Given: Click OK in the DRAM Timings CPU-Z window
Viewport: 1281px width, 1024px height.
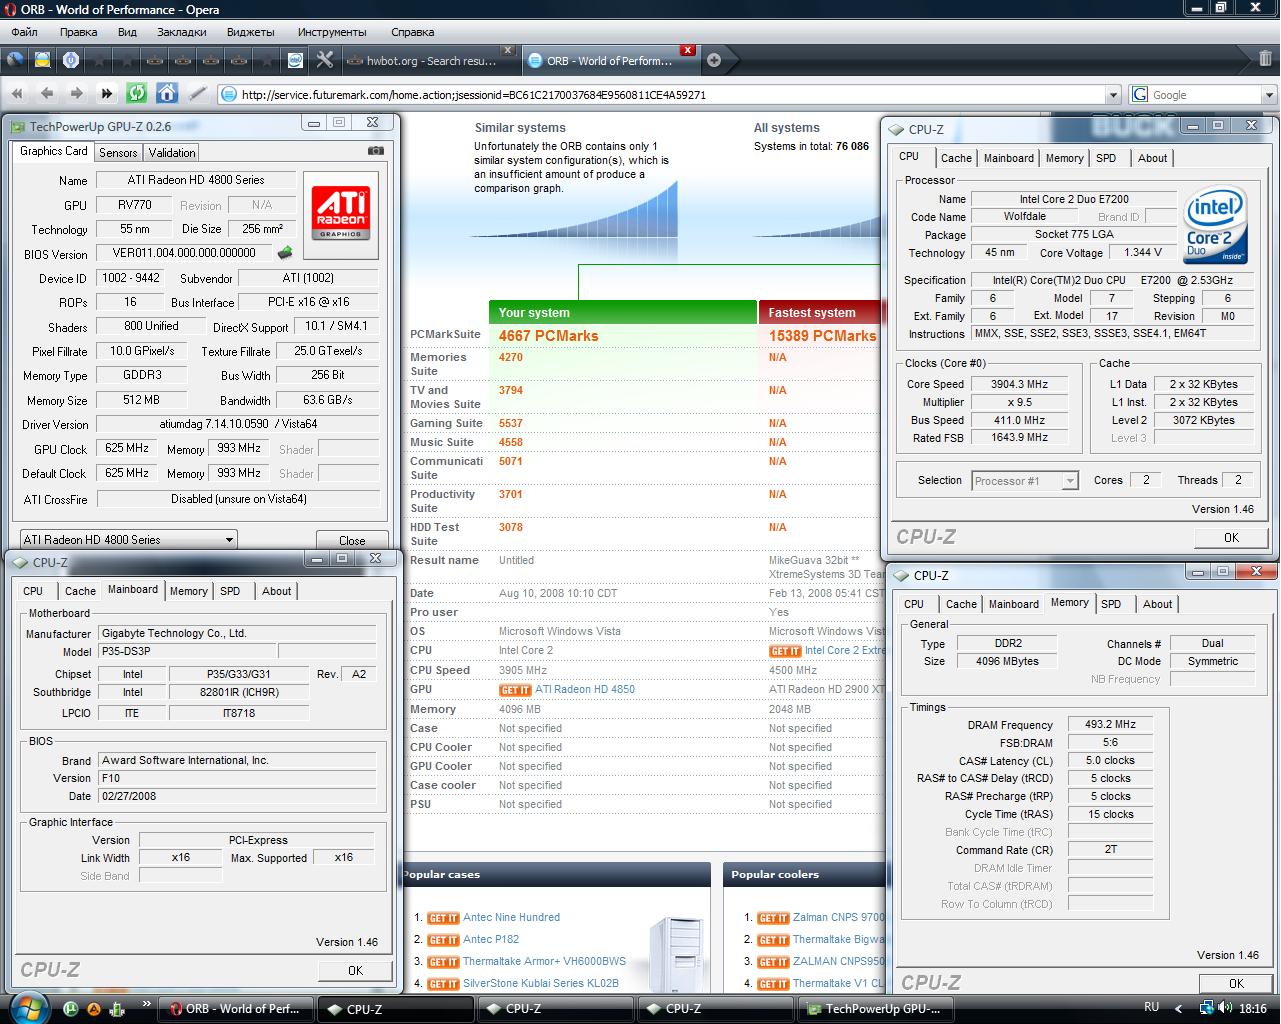Looking at the screenshot, I should (1236, 983).
